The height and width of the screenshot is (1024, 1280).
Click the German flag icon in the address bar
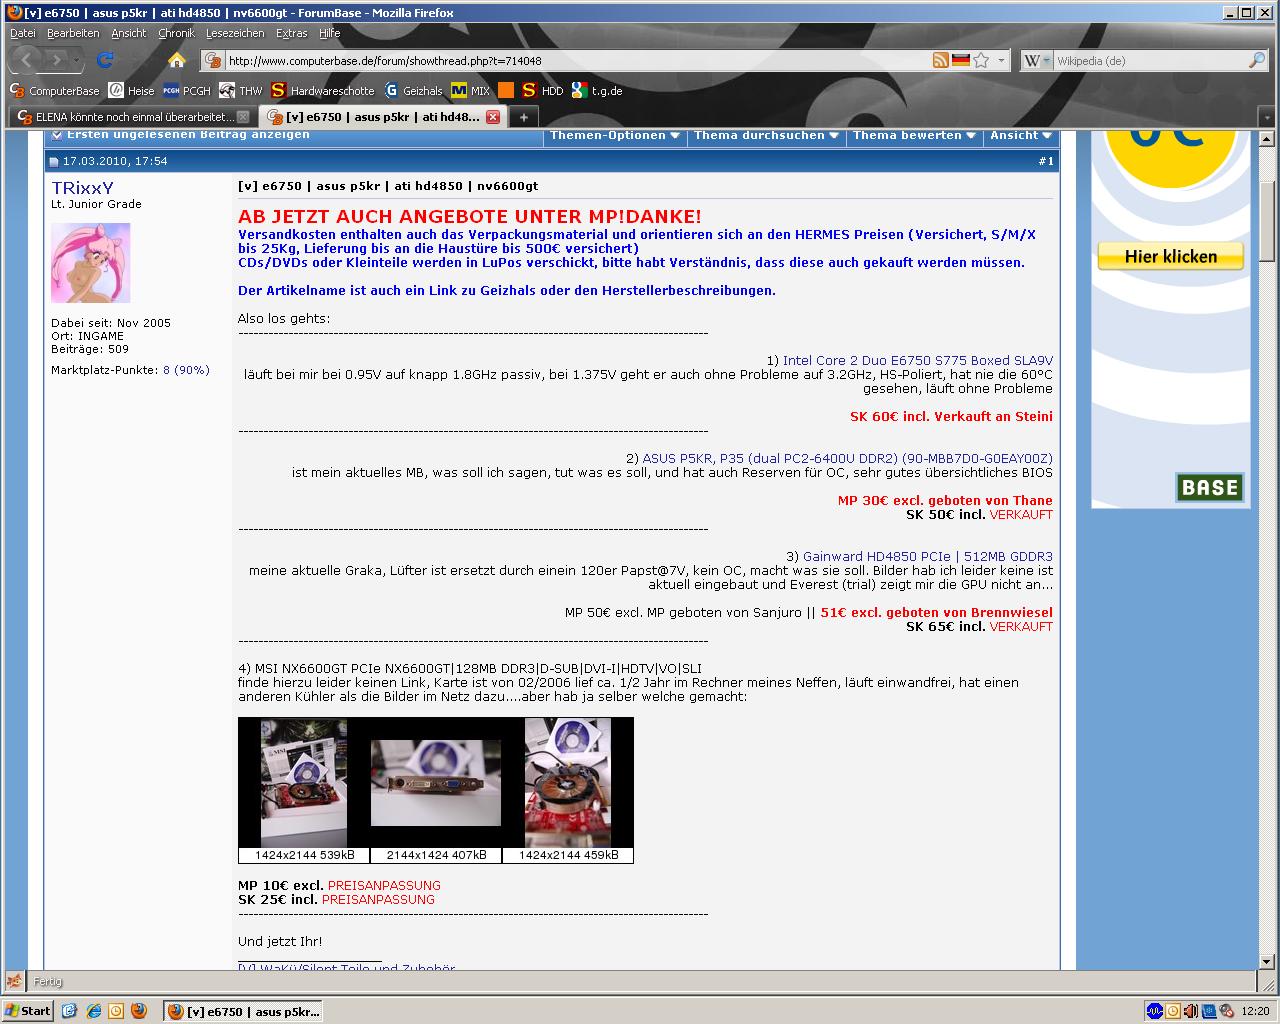coord(961,60)
